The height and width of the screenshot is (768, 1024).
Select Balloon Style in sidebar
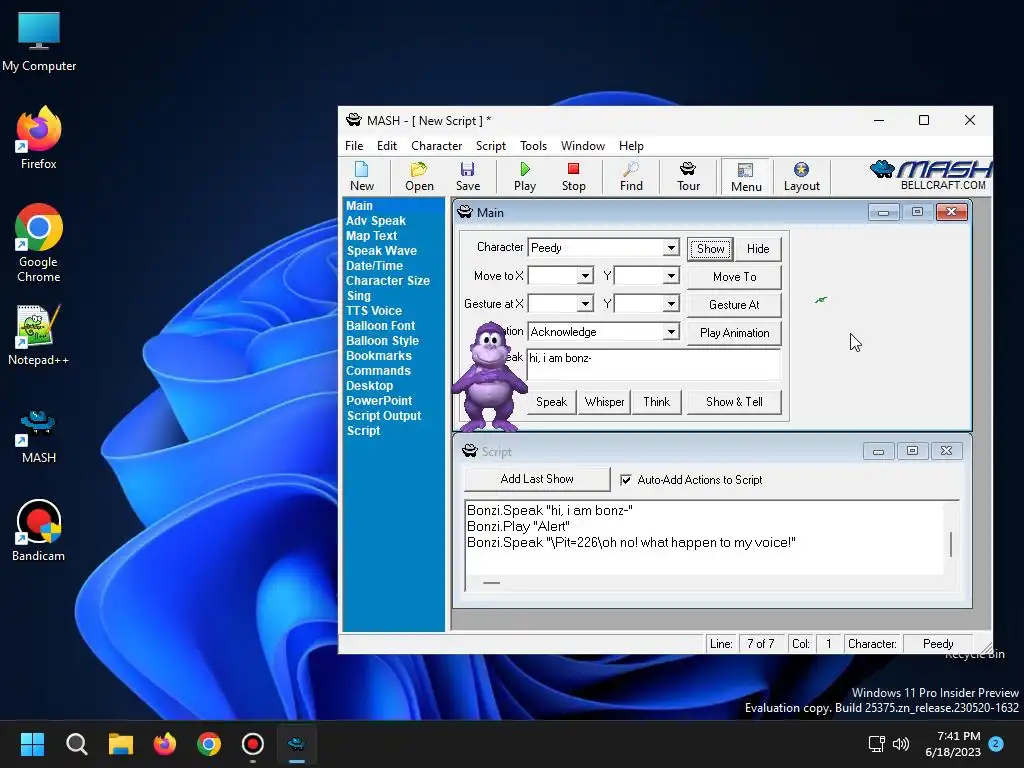coord(382,341)
